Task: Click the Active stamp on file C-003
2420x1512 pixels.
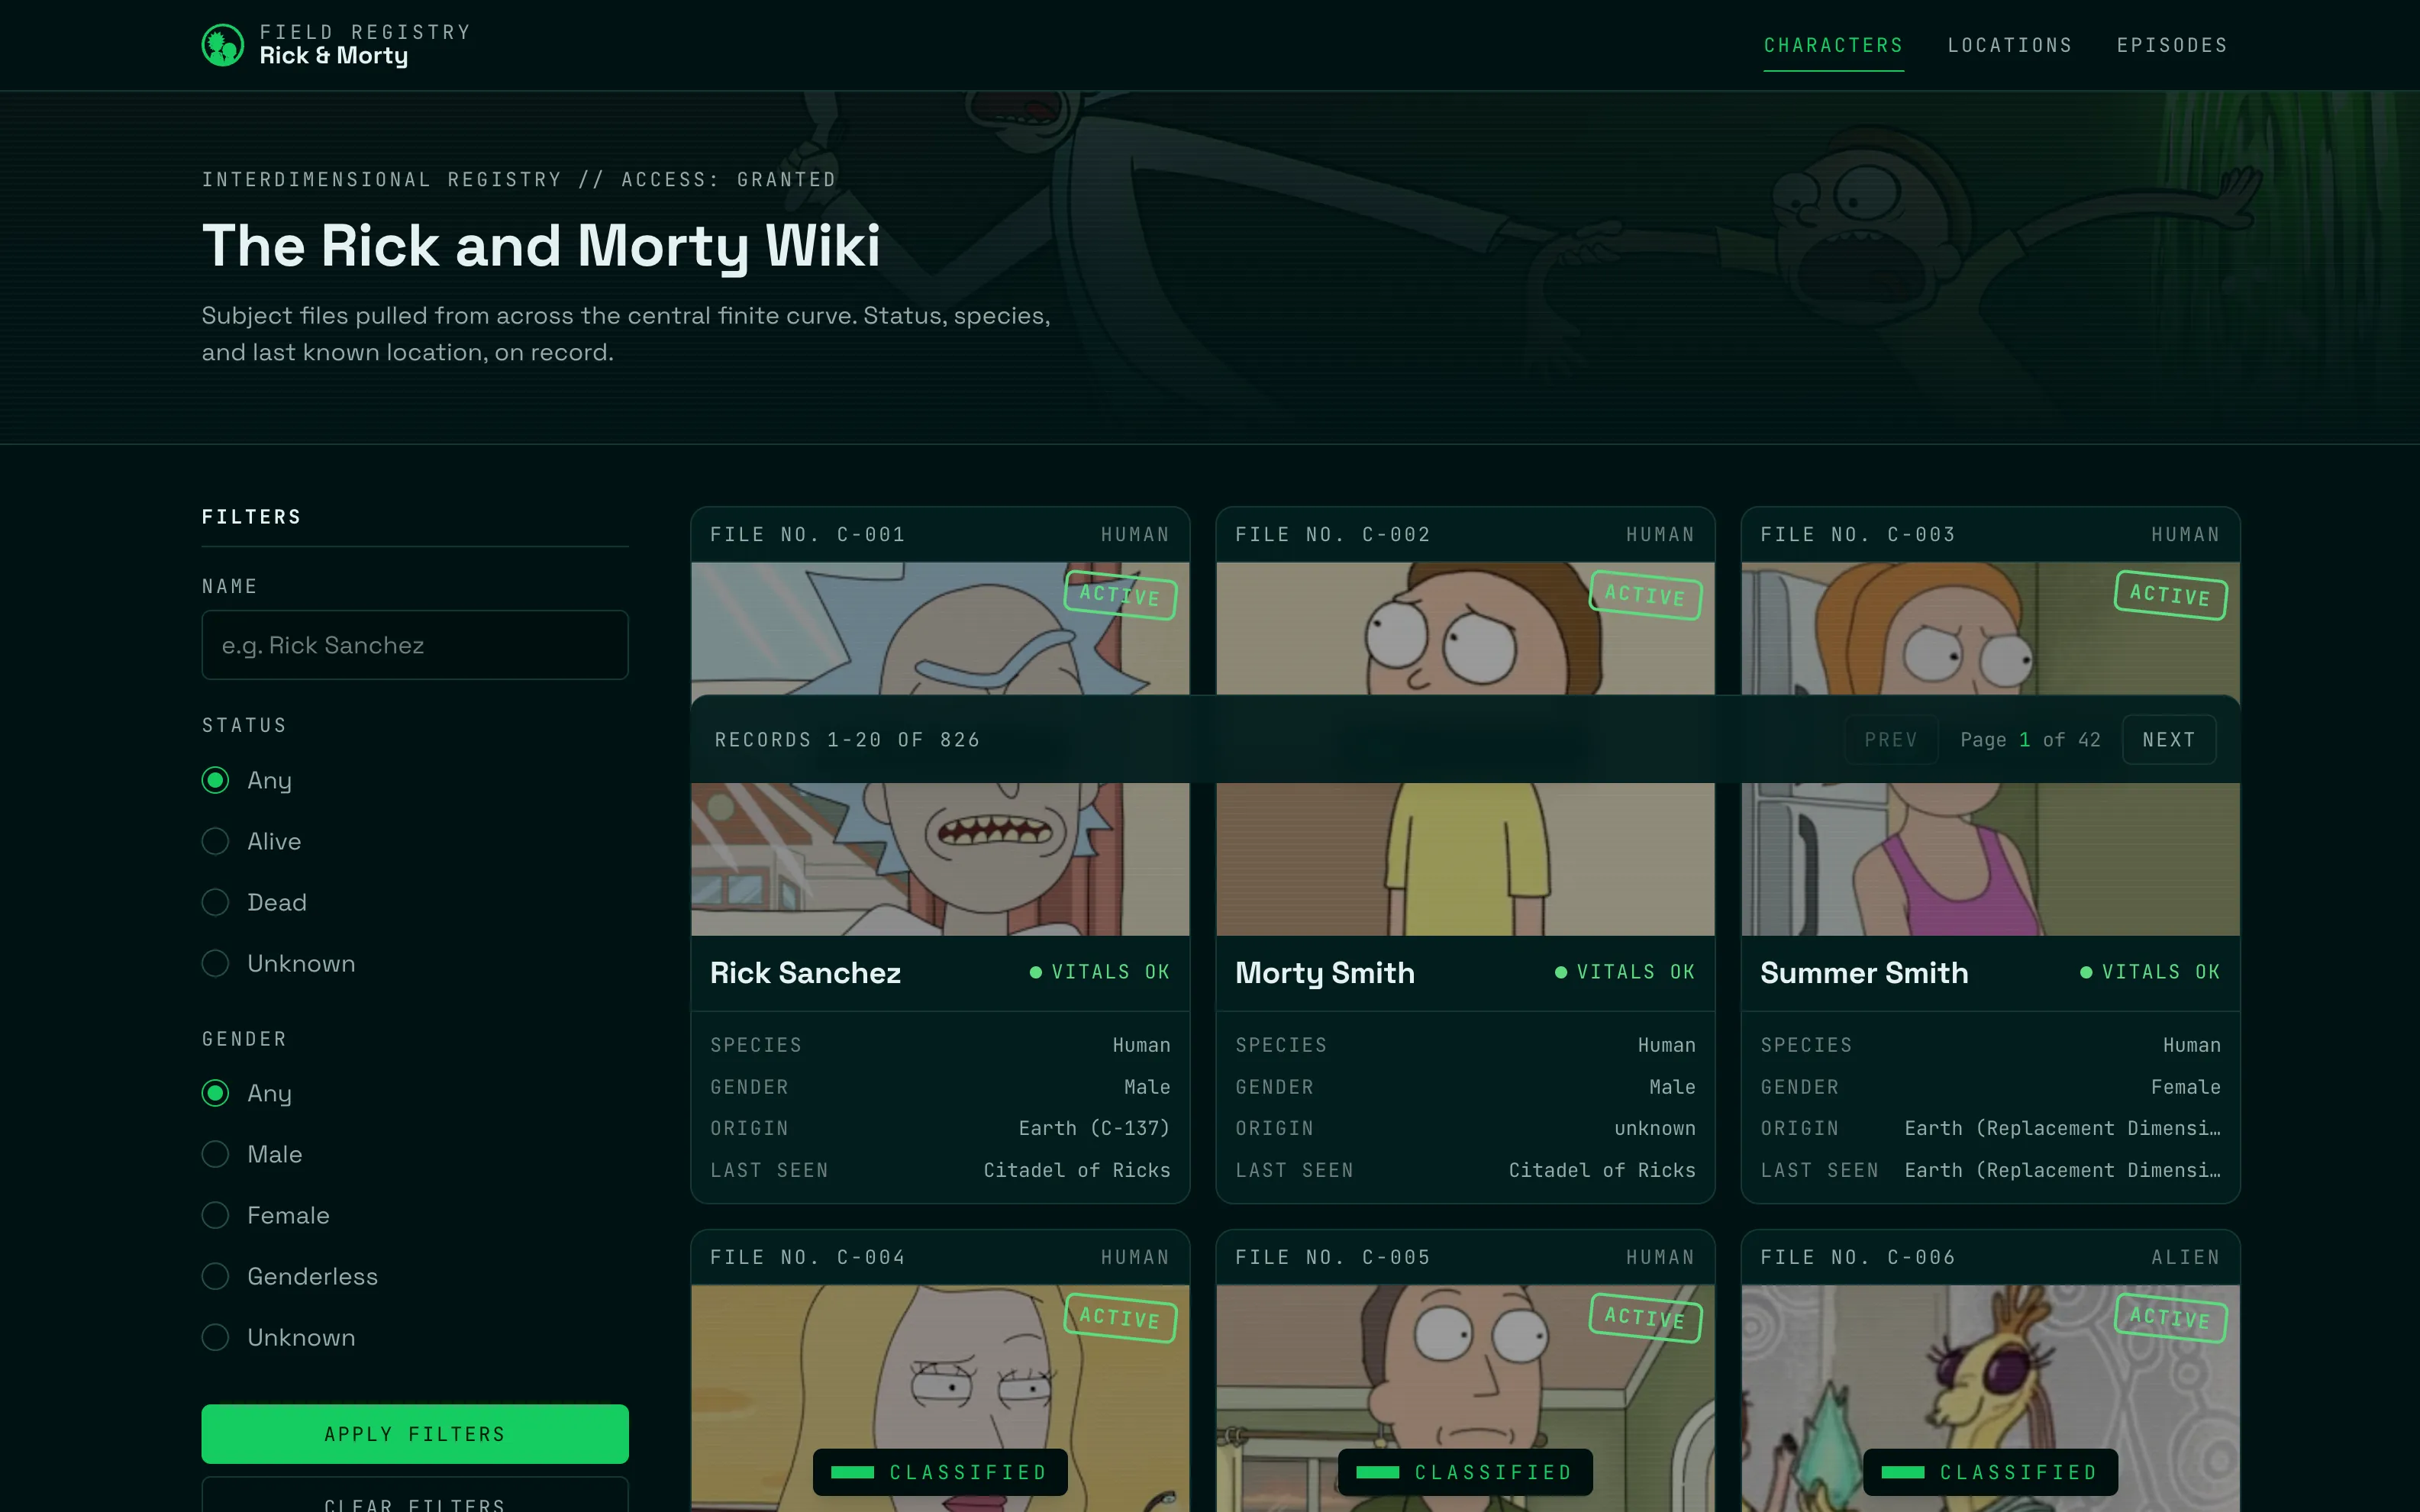Action: click(2170, 595)
